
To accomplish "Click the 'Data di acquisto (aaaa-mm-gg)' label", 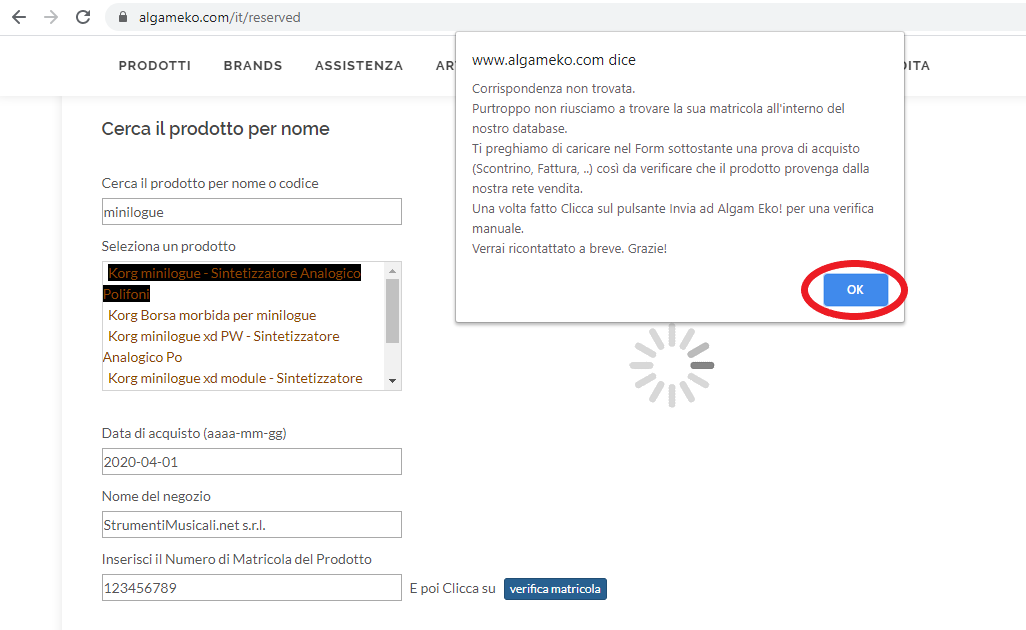I will point(194,434).
